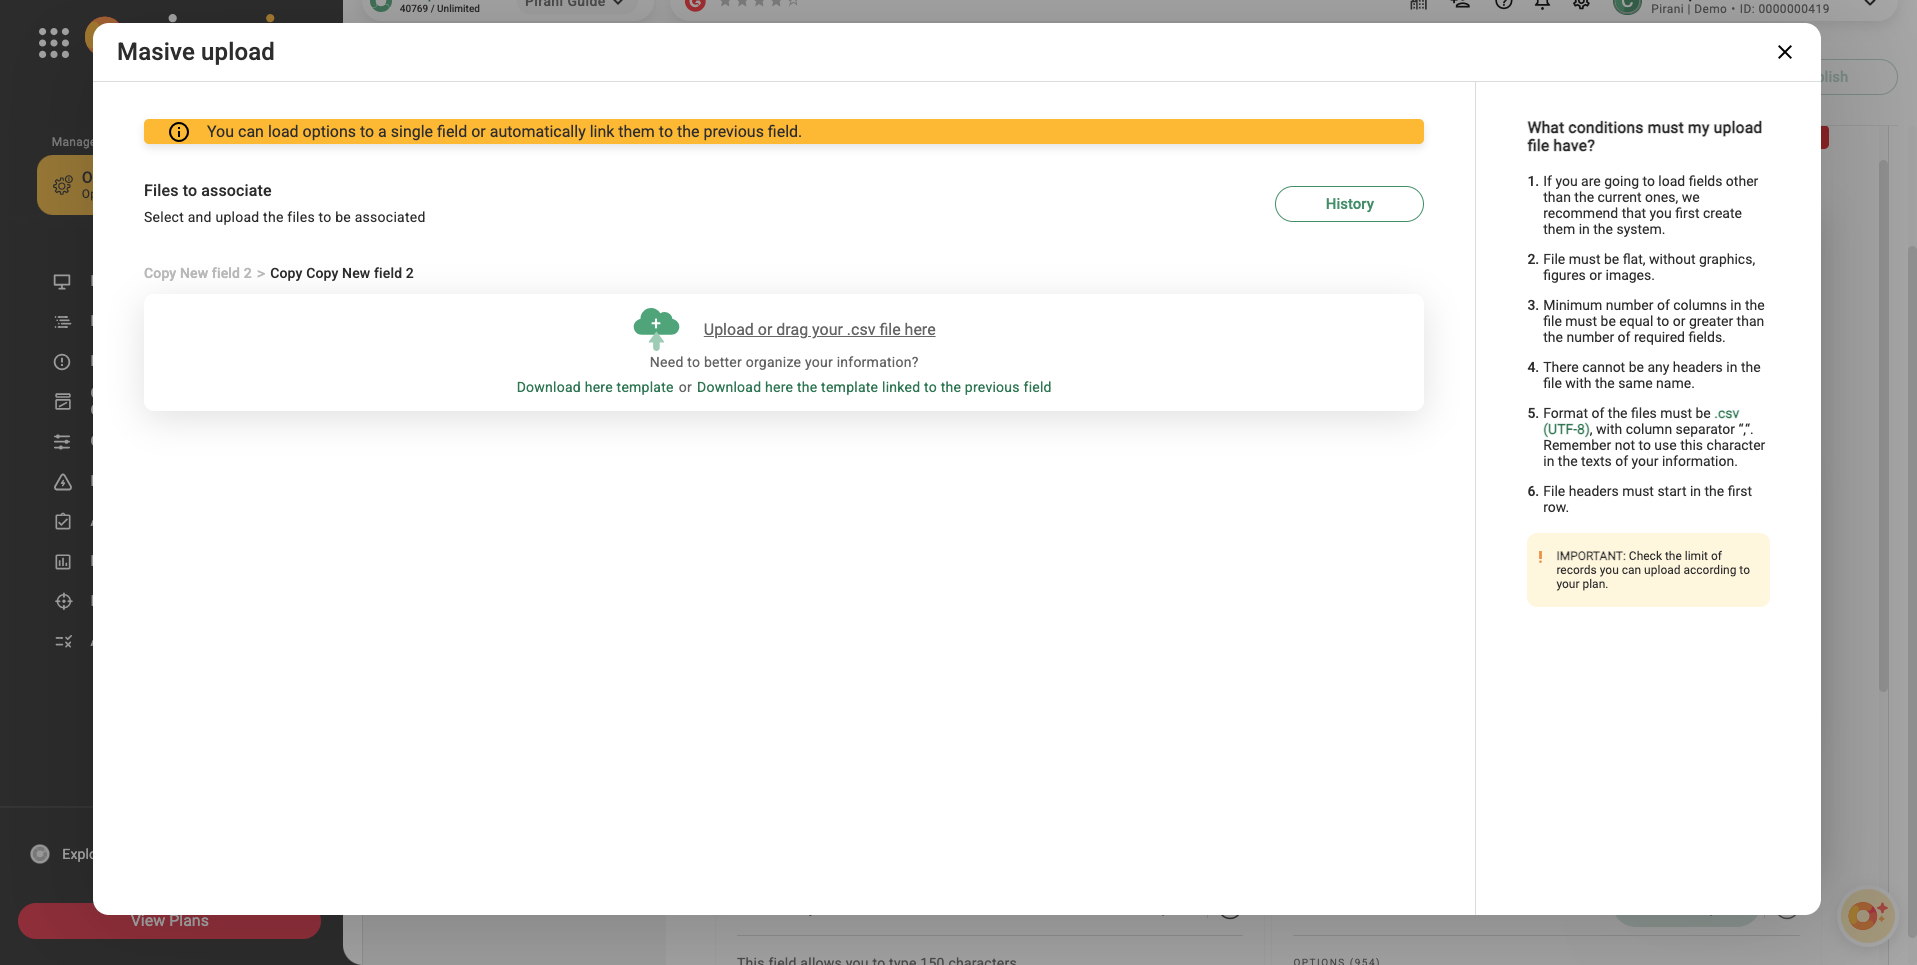This screenshot has width=1917, height=965.
Task: Click the crosshair target icon in sidebar
Action: pos(63,602)
